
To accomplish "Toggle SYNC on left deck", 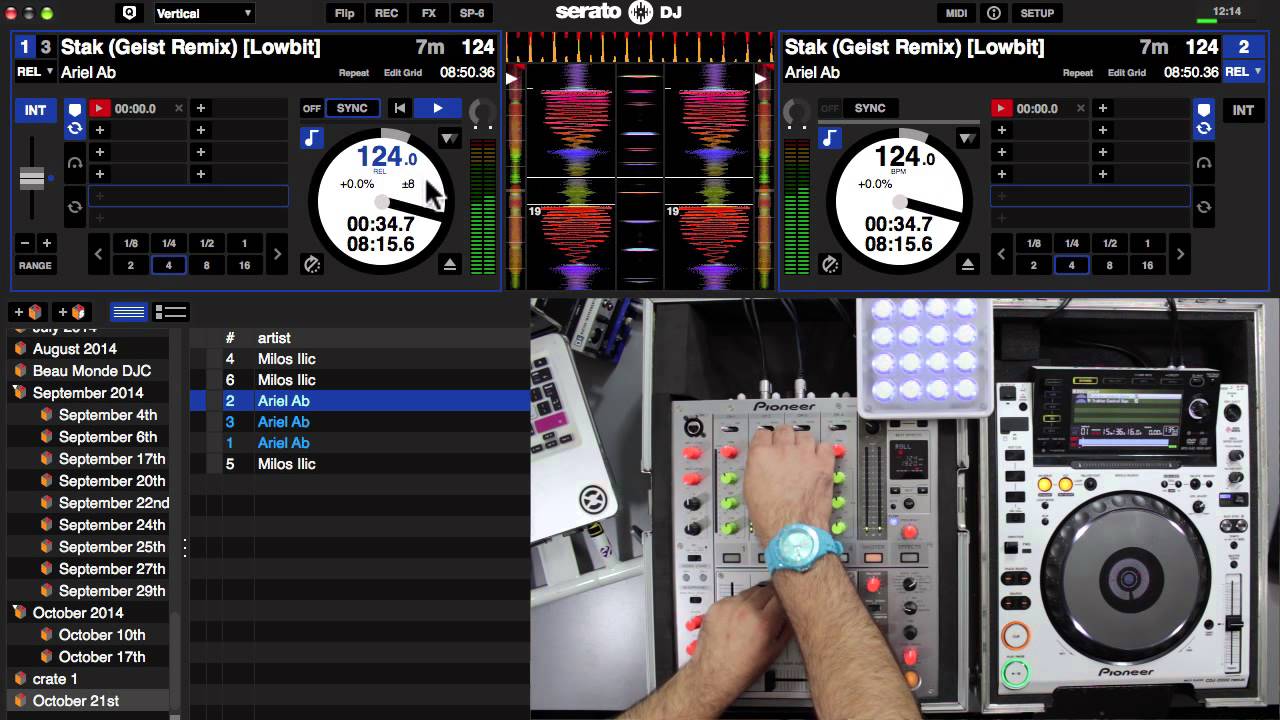I will (352, 108).
